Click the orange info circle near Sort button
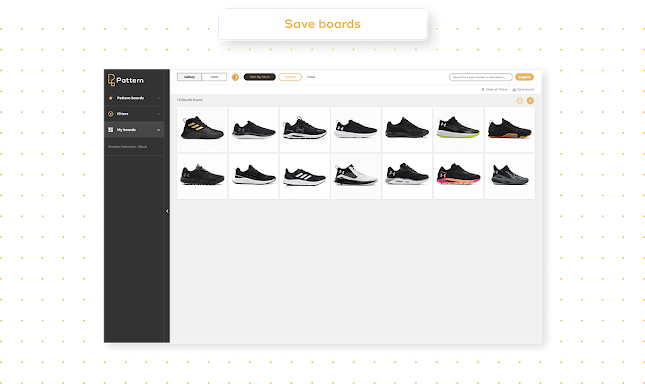Screen dimensions: 645x384 coord(235,77)
